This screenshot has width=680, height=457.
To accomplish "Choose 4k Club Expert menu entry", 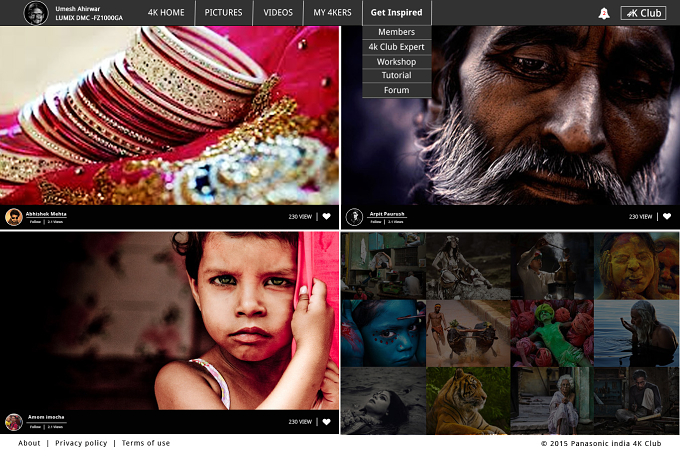I will click(396, 47).
